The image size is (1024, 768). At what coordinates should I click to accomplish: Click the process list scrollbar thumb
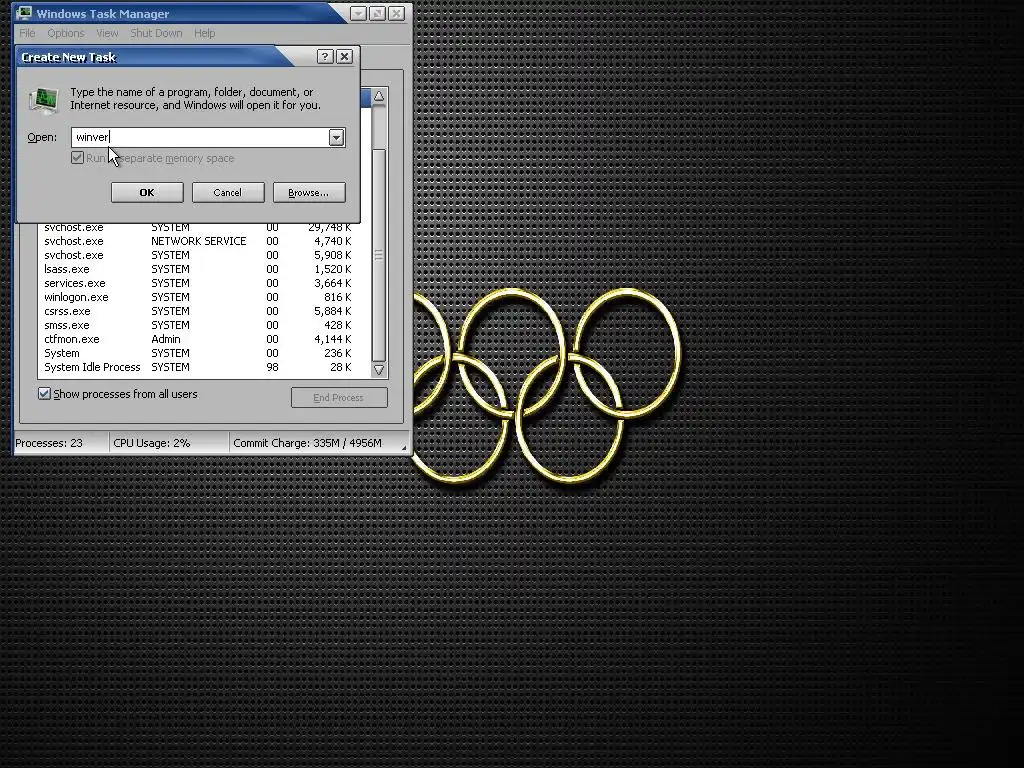pyautogui.click(x=379, y=255)
